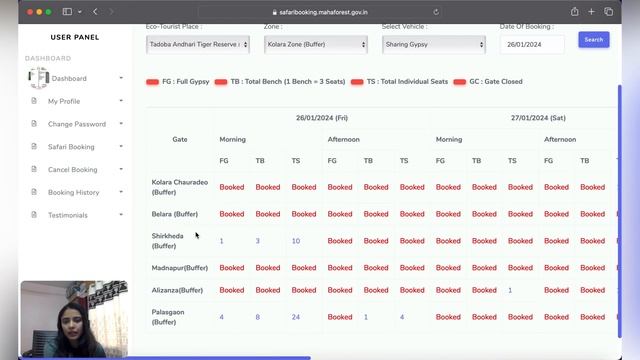The width and height of the screenshot is (640, 360).
Task: Click the red FG : Full Gypsy swatch
Action: point(152,82)
